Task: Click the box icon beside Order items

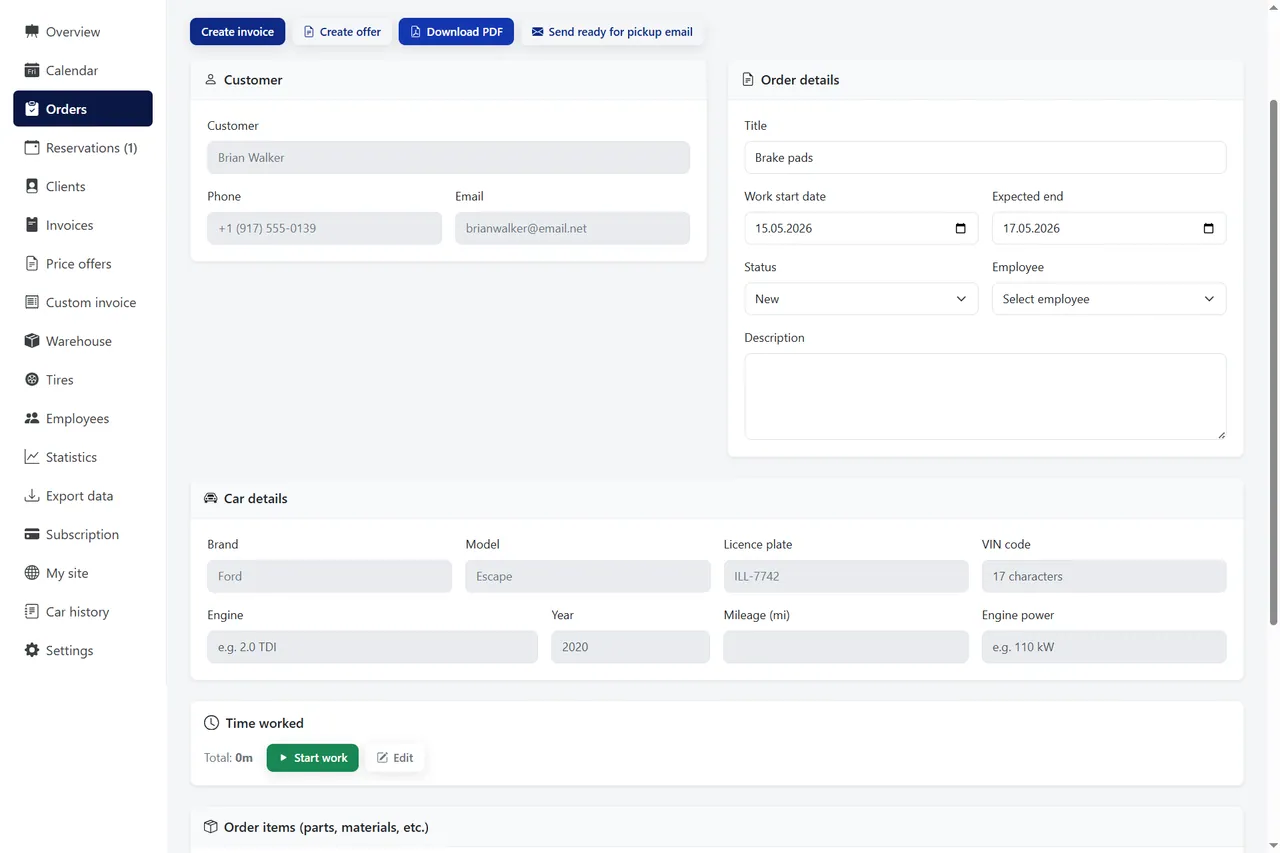Action: [211, 827]
